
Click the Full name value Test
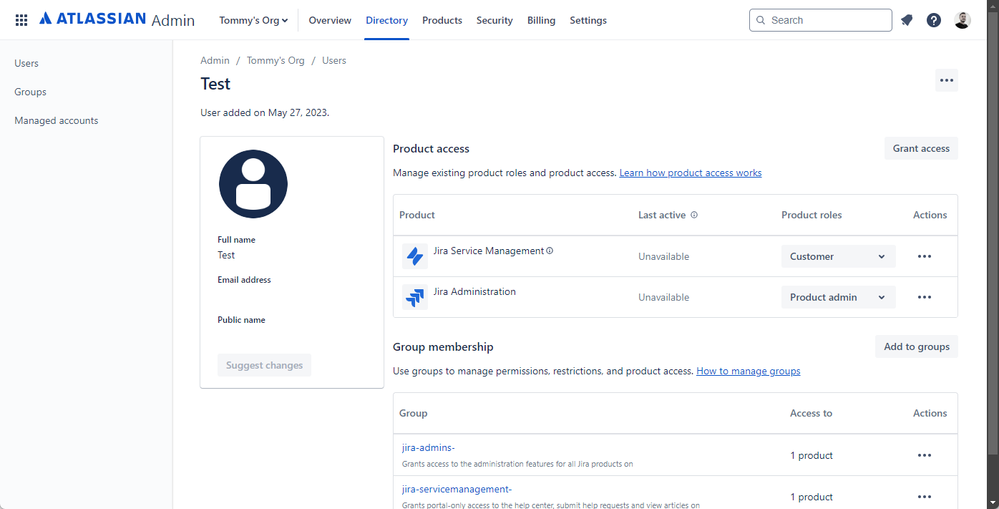click(226, 255)
